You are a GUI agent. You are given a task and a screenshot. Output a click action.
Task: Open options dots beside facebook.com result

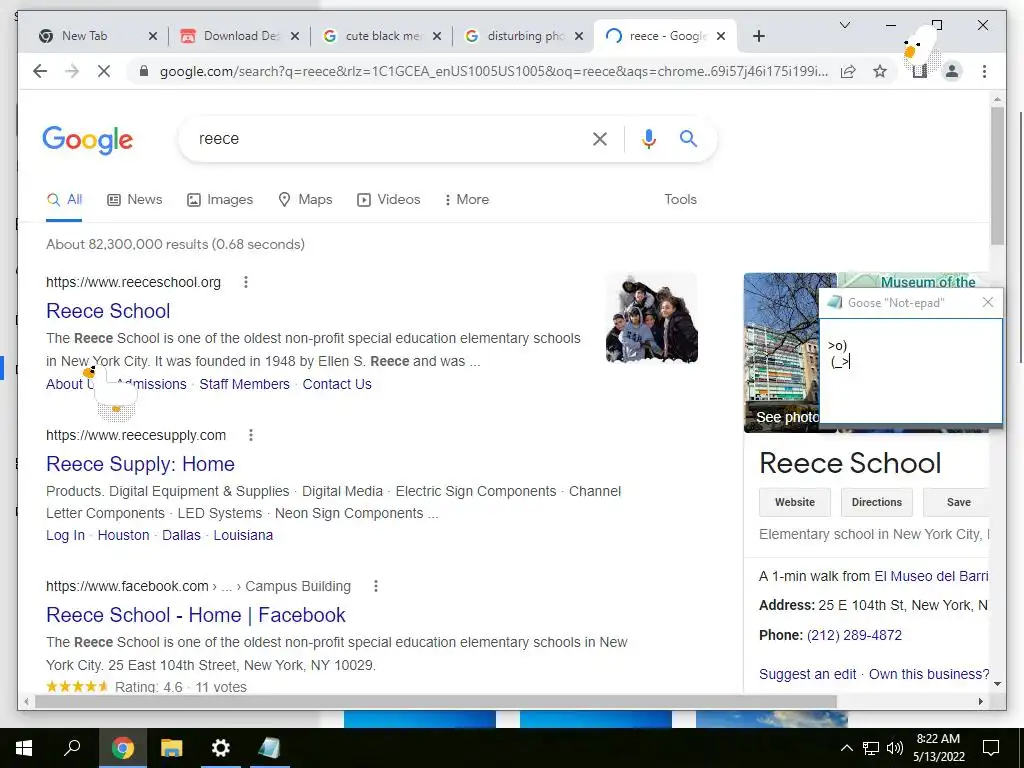pos(376,586)
